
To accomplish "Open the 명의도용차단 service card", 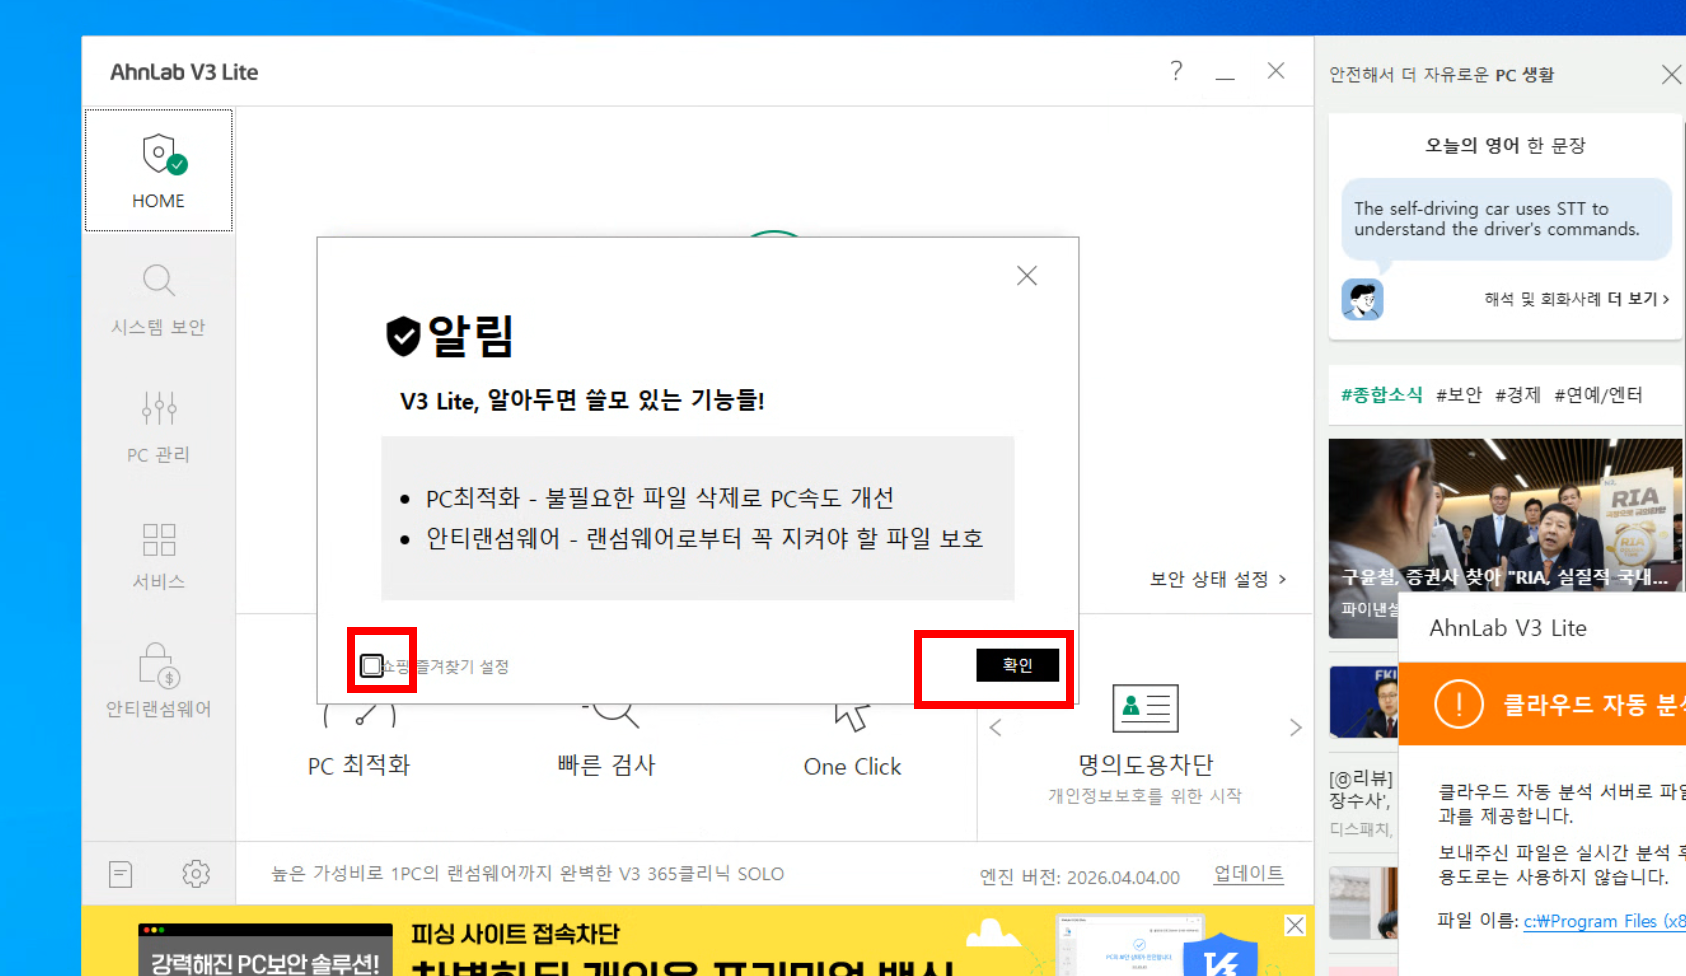I will 1145,745.
